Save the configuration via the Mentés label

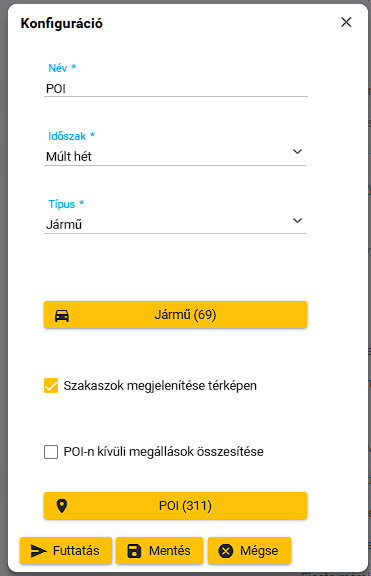click(169, 551)
